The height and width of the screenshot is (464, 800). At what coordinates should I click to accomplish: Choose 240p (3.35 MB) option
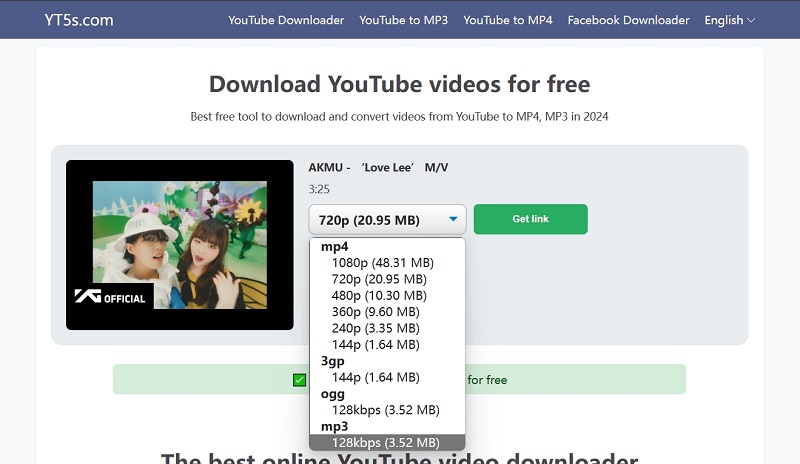point(387,328)
